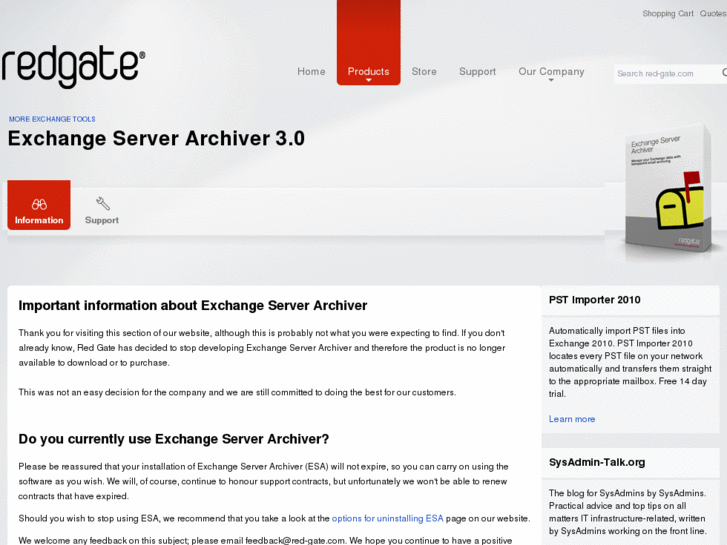
Task: Go to the Home menu item
Action: click(x=311, y=71)
